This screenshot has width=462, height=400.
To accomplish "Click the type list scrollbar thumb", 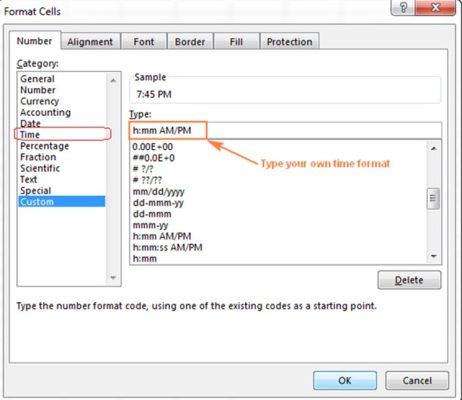I will (433, 199).
